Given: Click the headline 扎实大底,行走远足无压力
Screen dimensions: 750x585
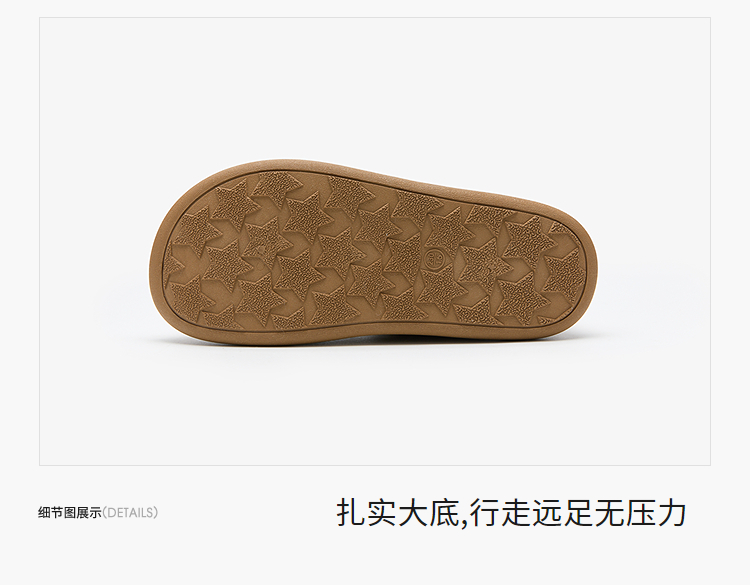Looking at the screenshot, I should pyautogui.click(x=511, y=513).
